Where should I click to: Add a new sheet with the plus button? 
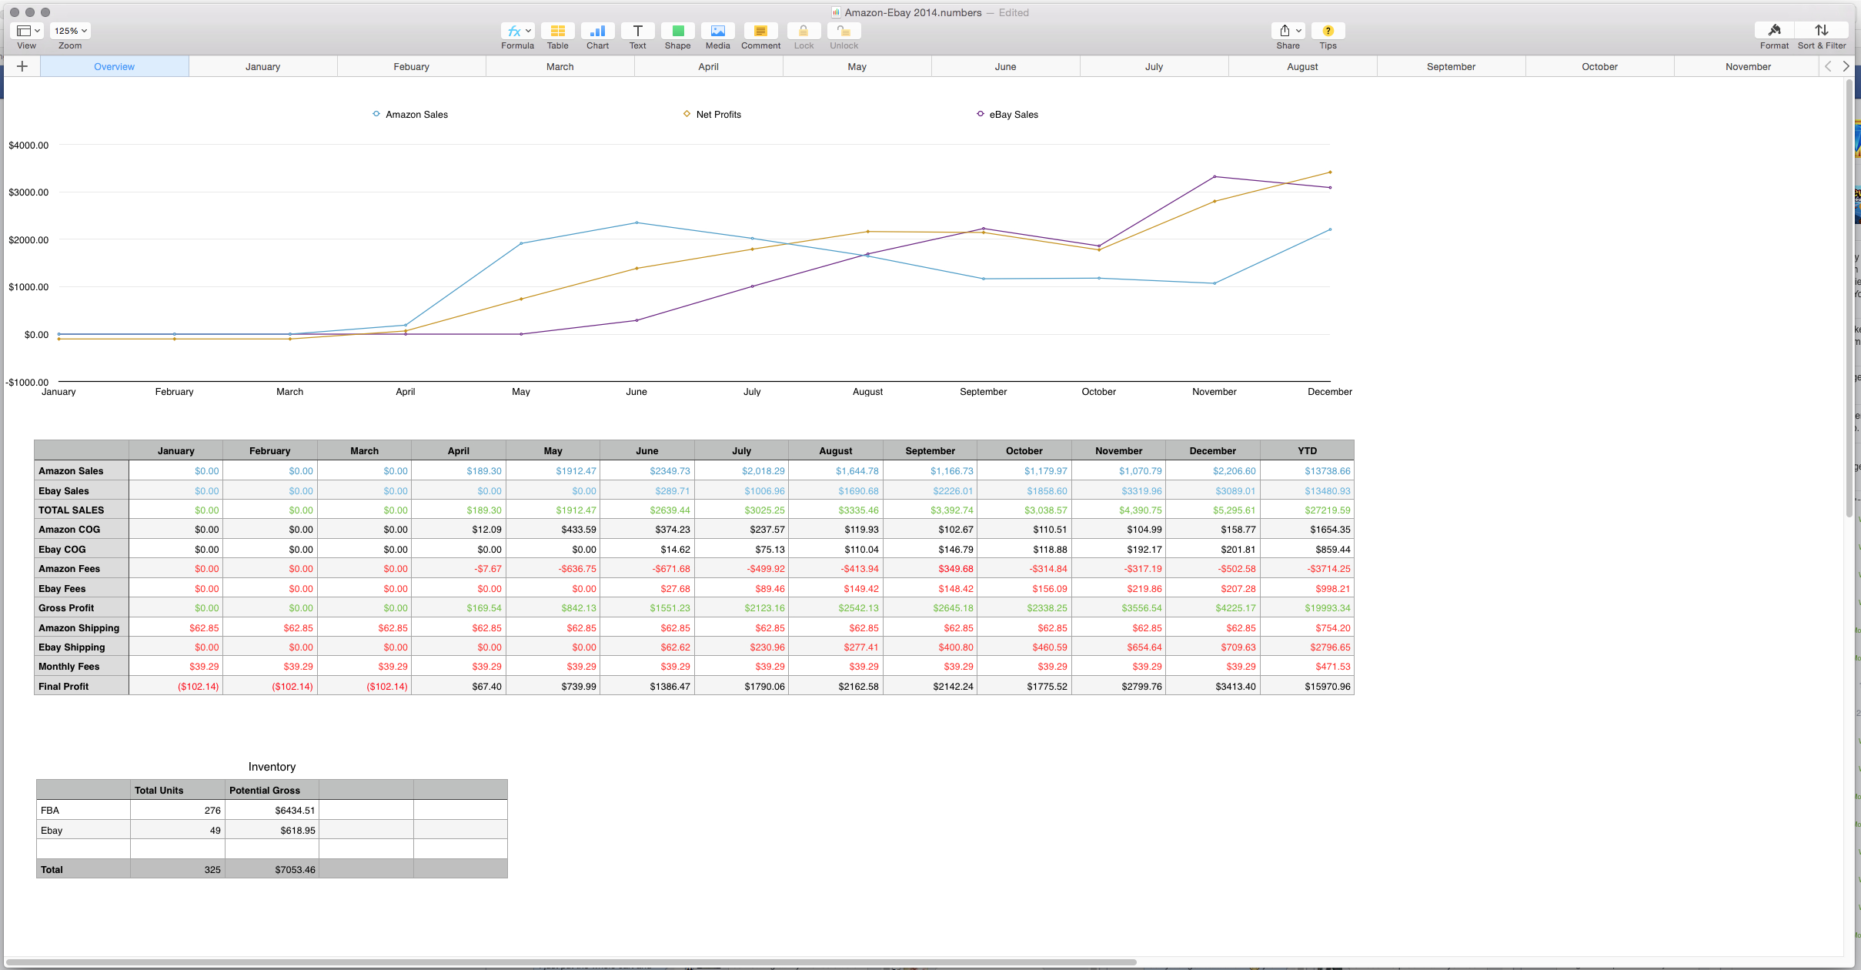[21, 66]
